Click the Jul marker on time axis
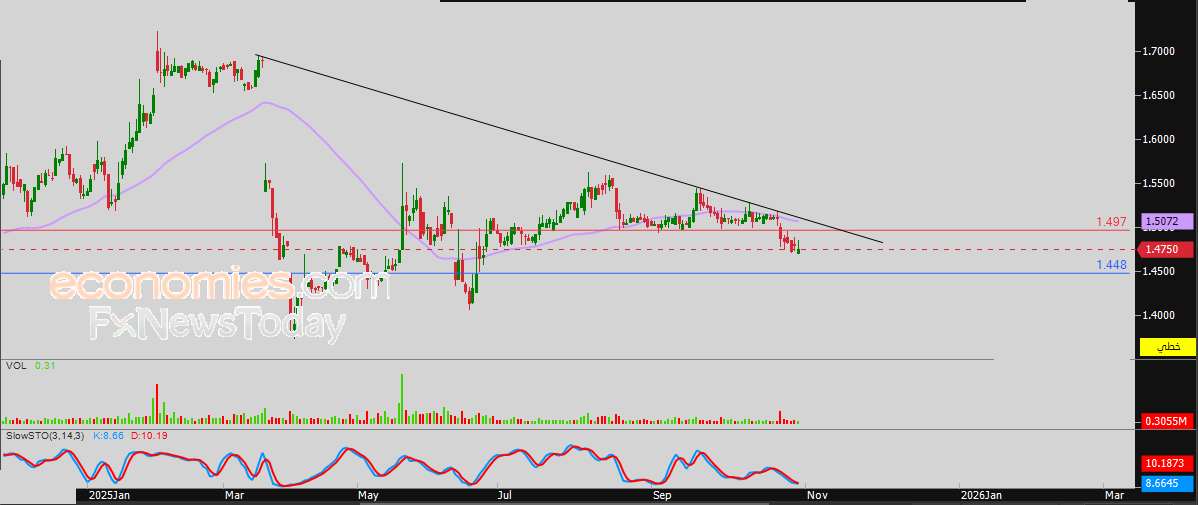 point(505,495)
